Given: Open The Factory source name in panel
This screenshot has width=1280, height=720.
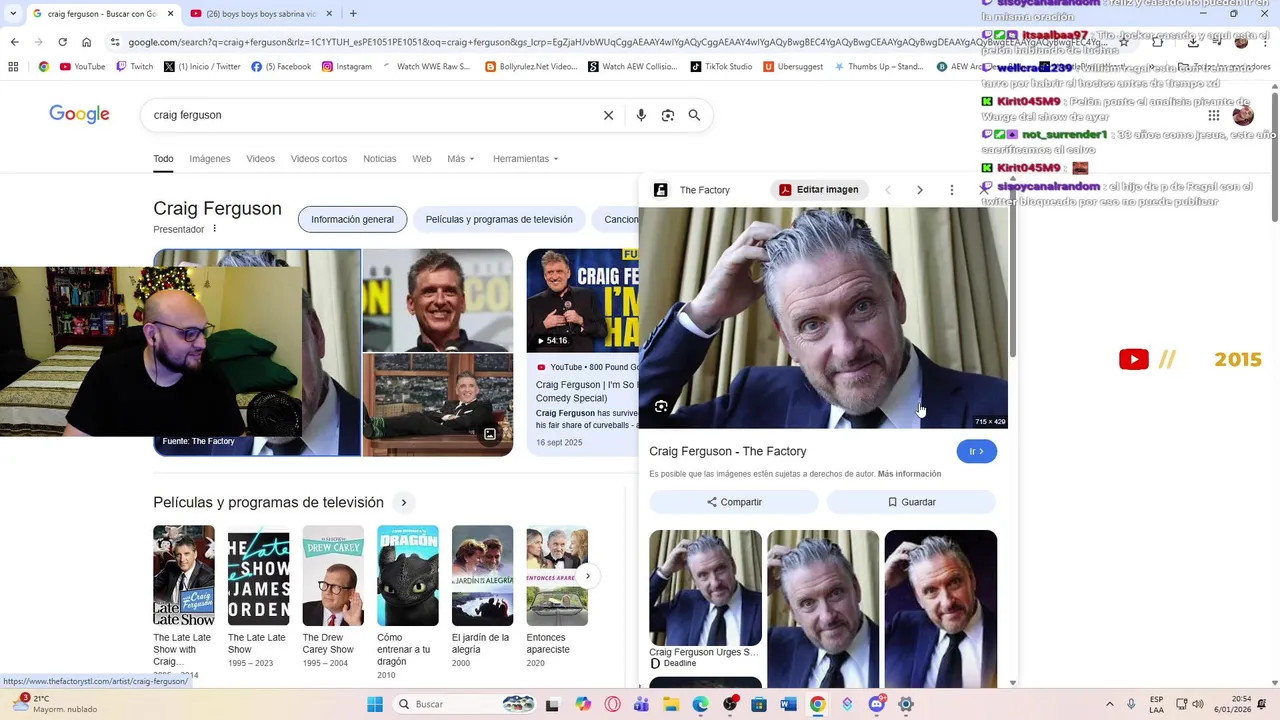Looking at the screenshot, I should (x=705, y=190).
